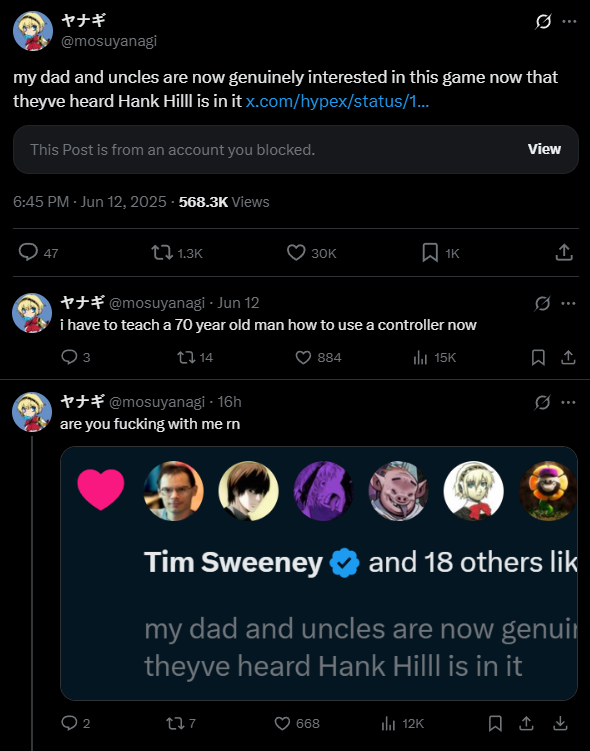The width and height of the screenshot is (590, 751).
Task: Download the image from the 16h post
Action: coord(560,723)
